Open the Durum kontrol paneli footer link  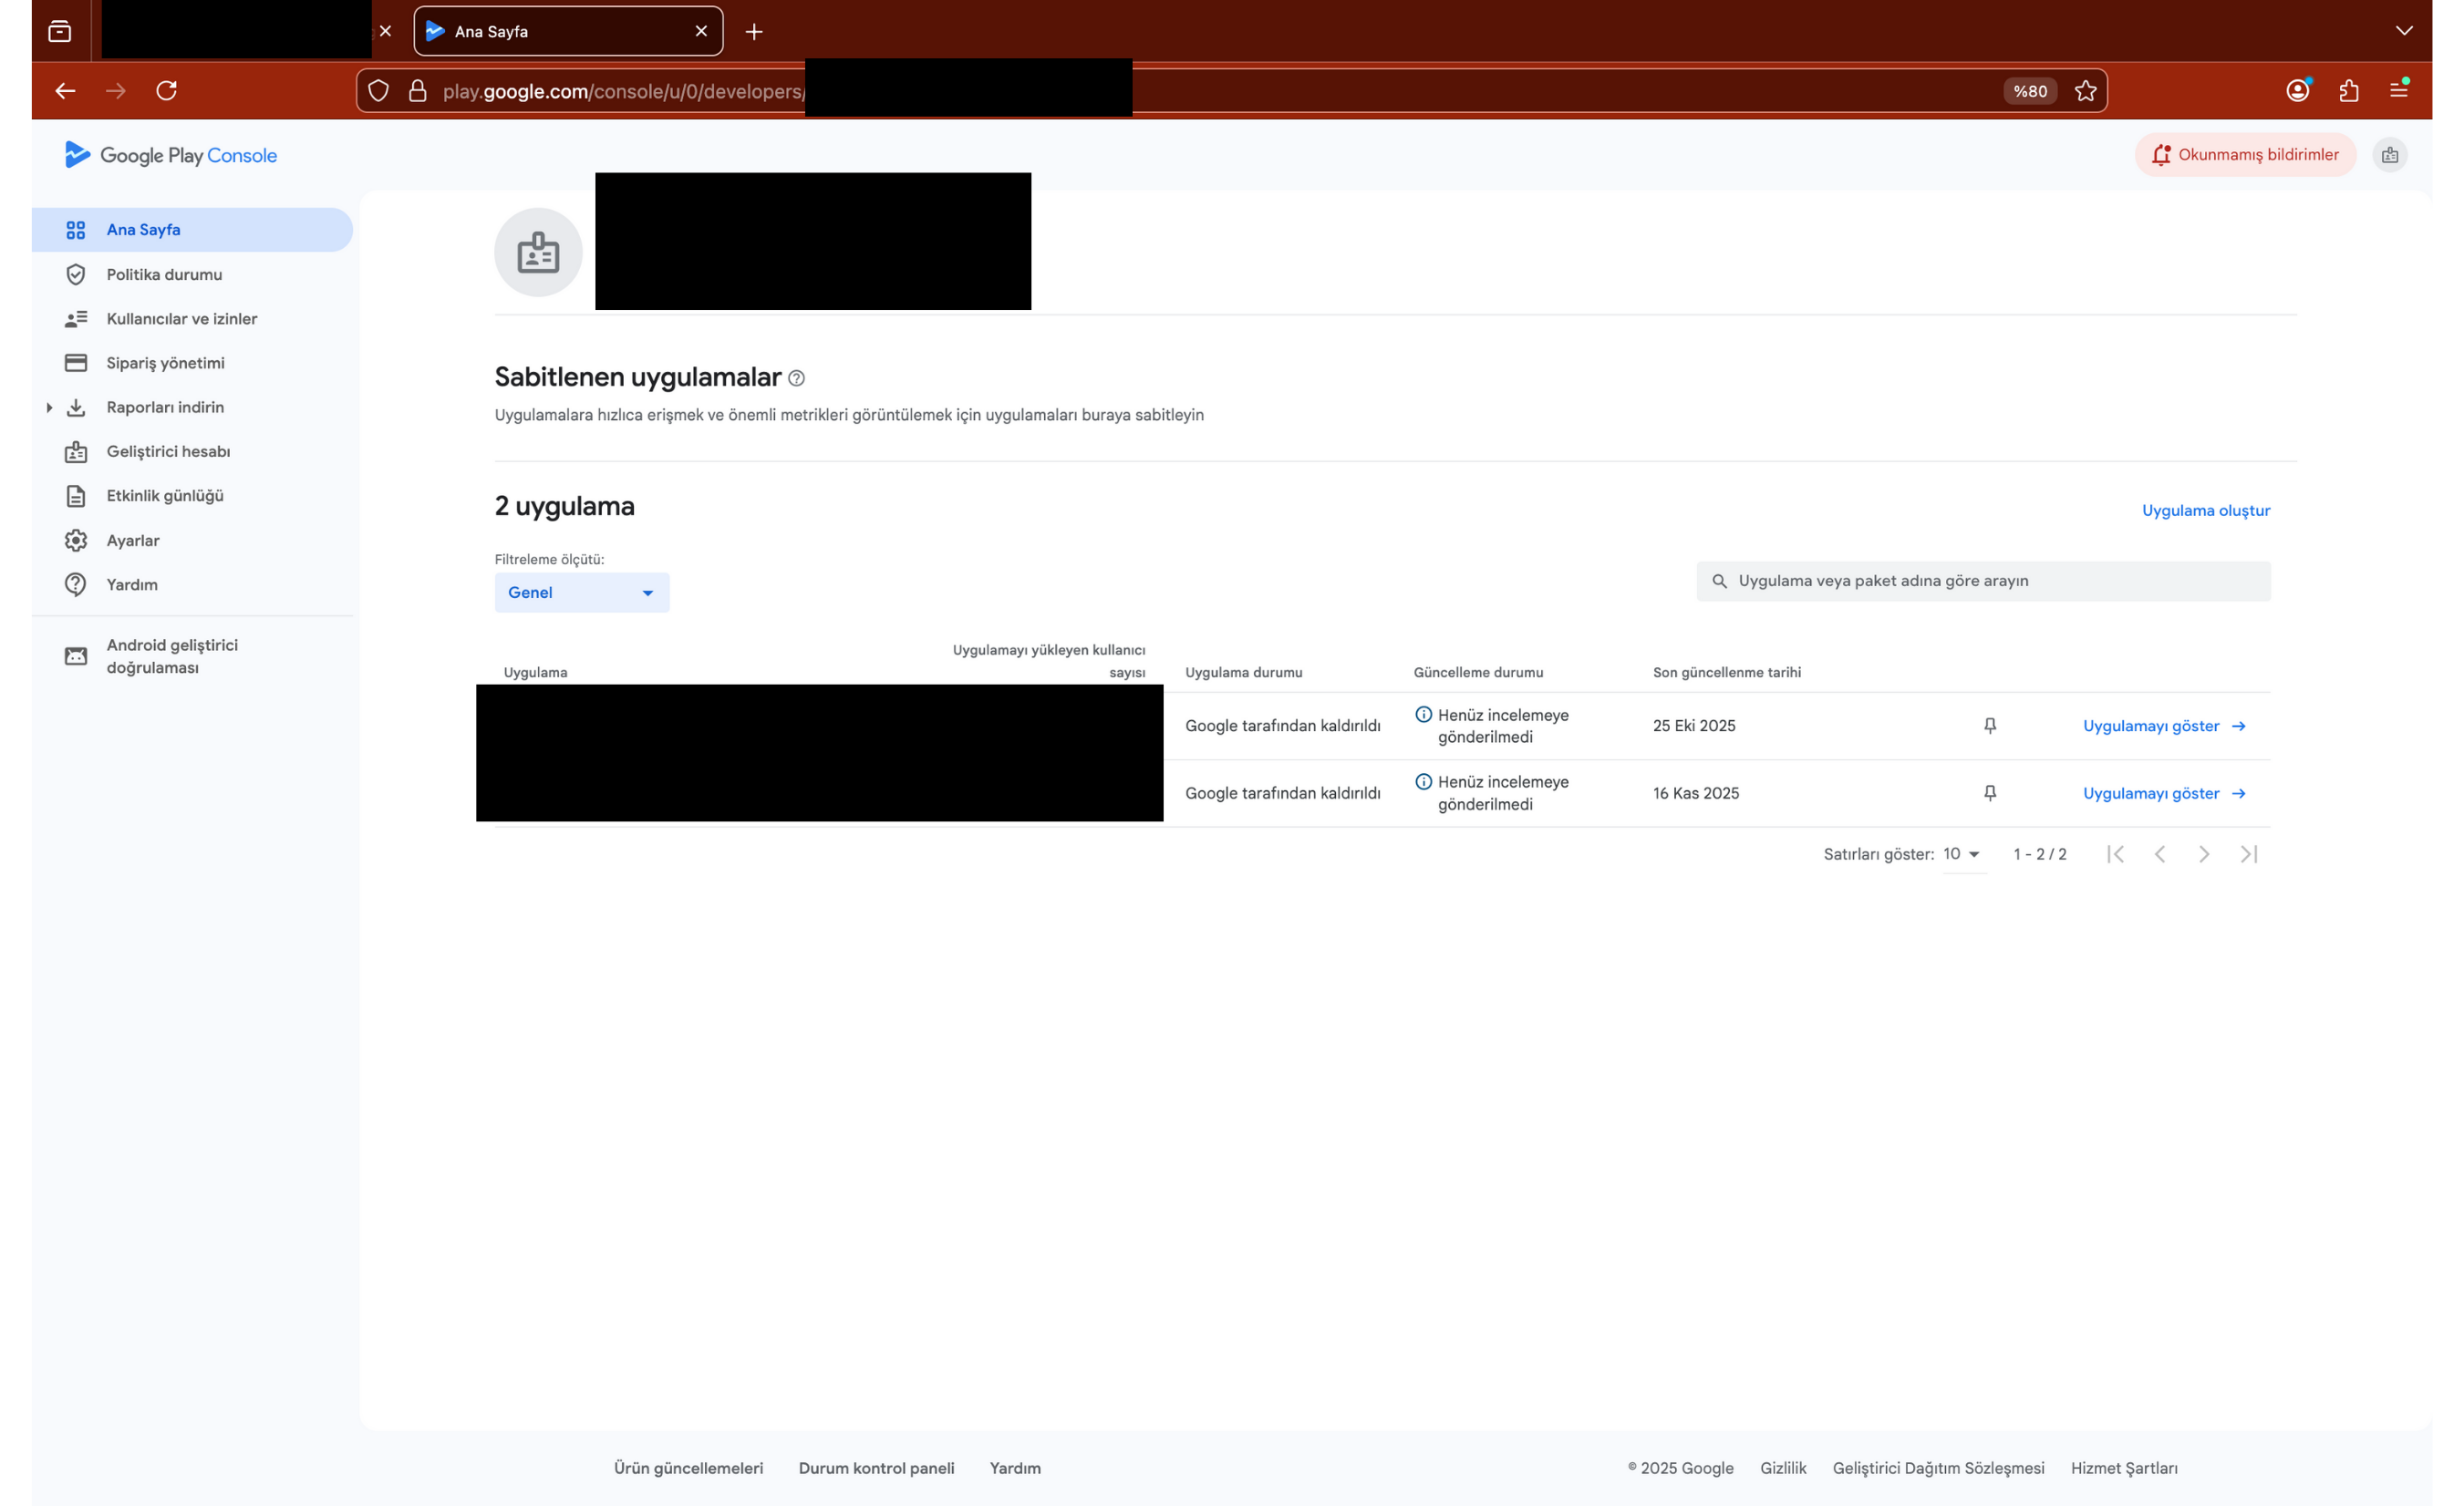point(876,1468)
